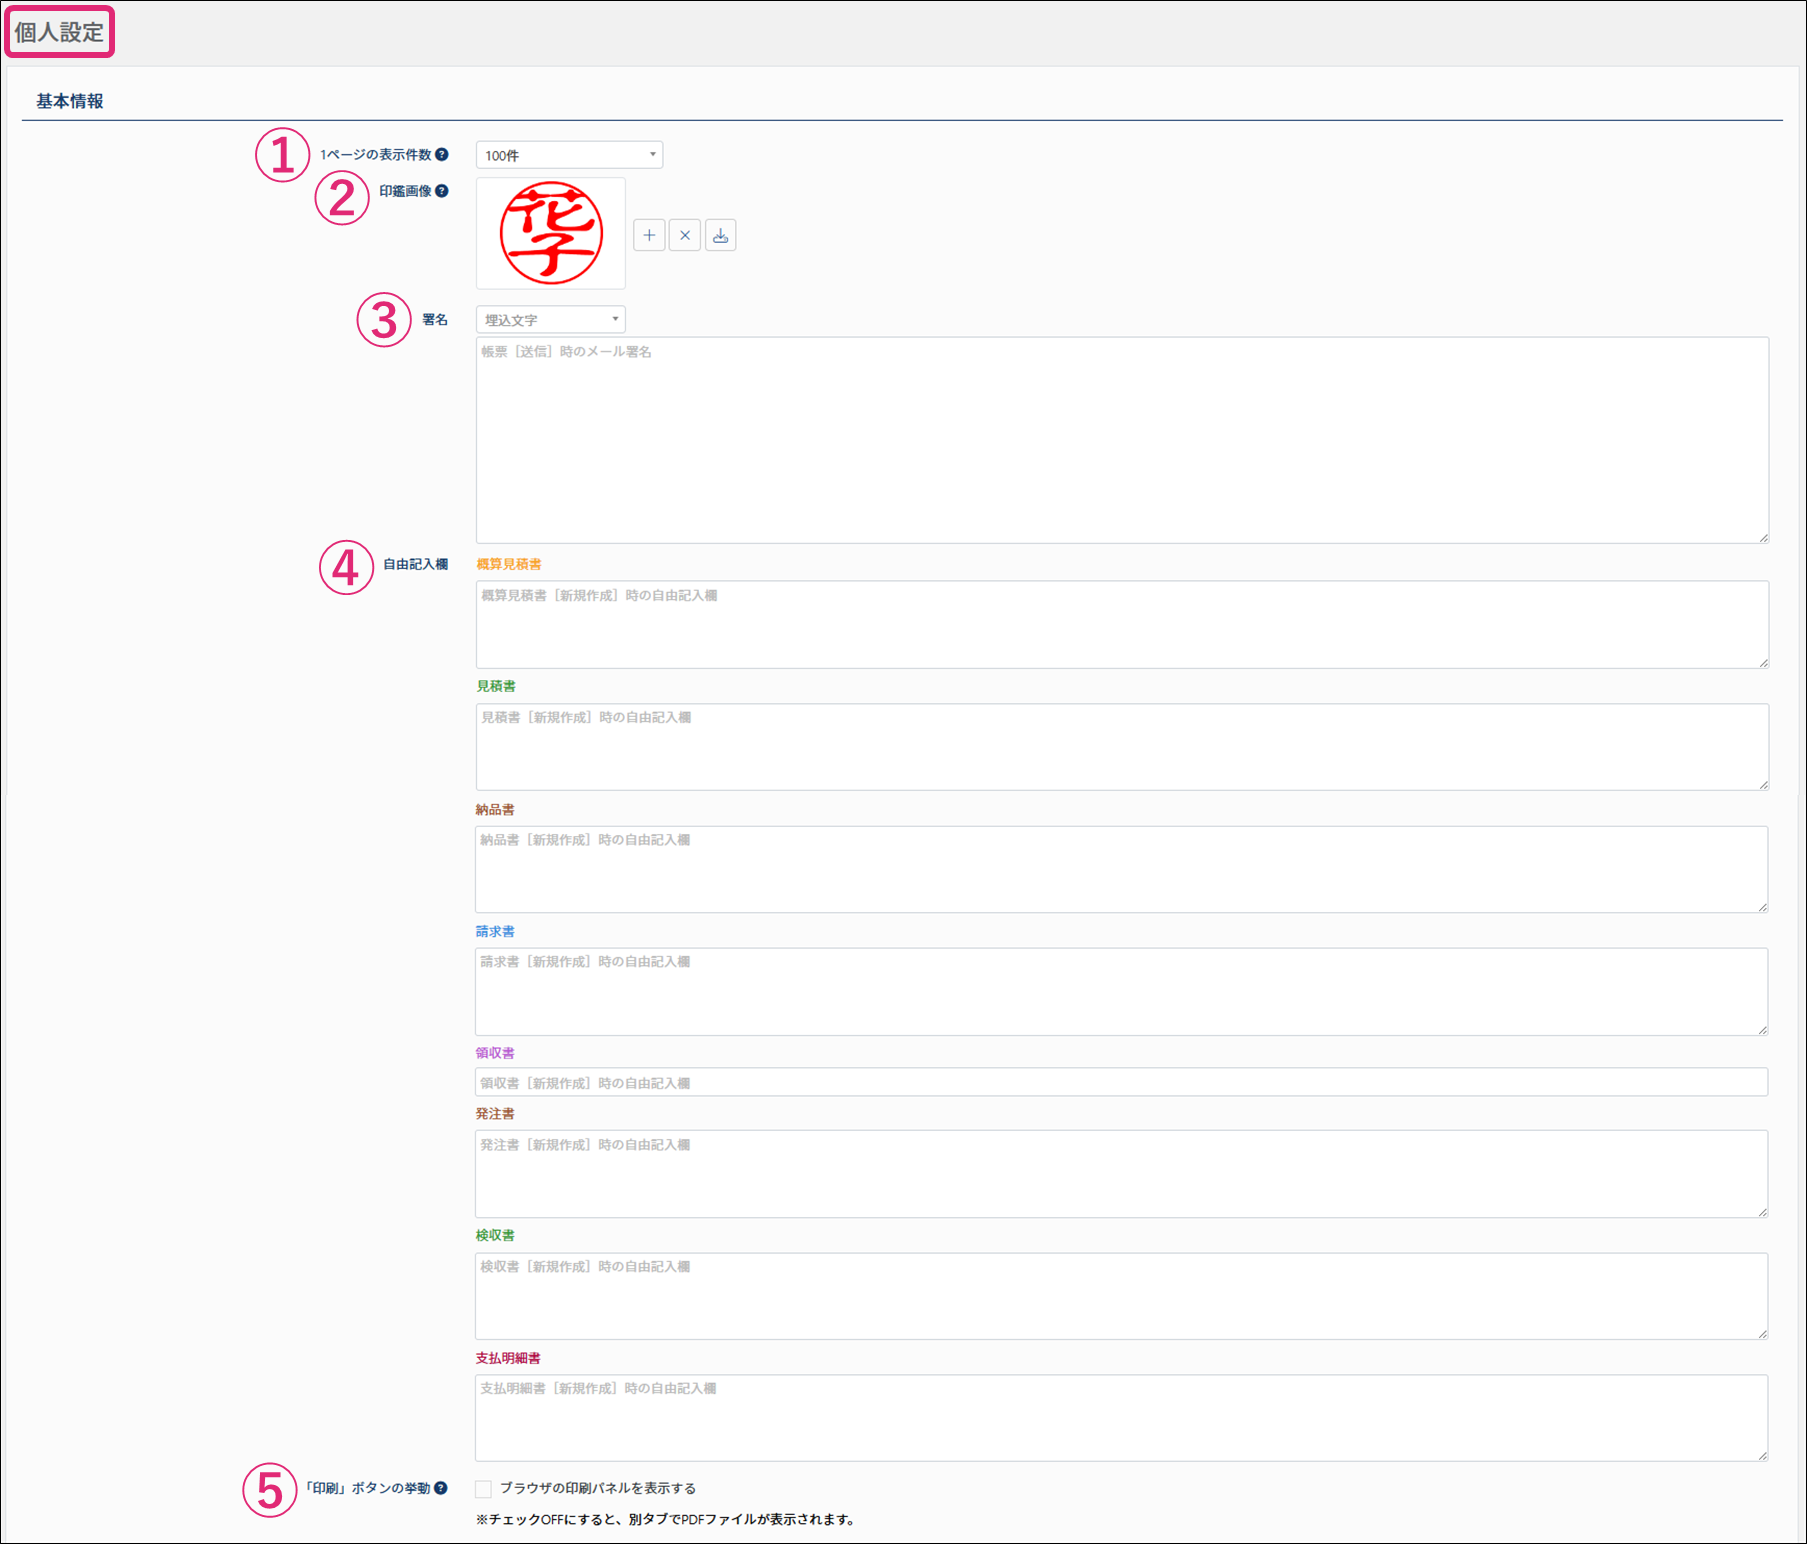Remove the seal image with X icon
Screen dimensions: 1807x1564
click(685, 235)
